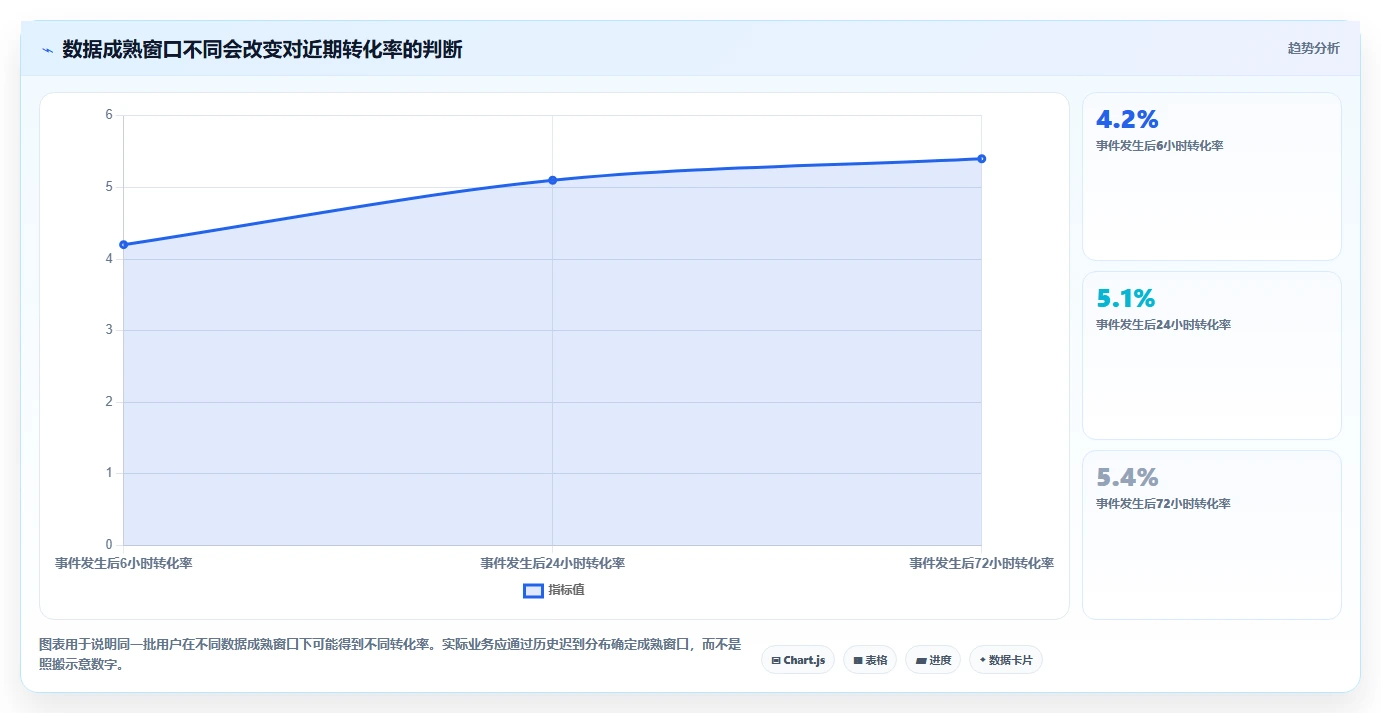Image resolution: width=1381 pixels, height=713 pixels.
Task: Click the 事件发生后6小时转化率 label under 4.2%
Action: click(x=1160, y=146)
